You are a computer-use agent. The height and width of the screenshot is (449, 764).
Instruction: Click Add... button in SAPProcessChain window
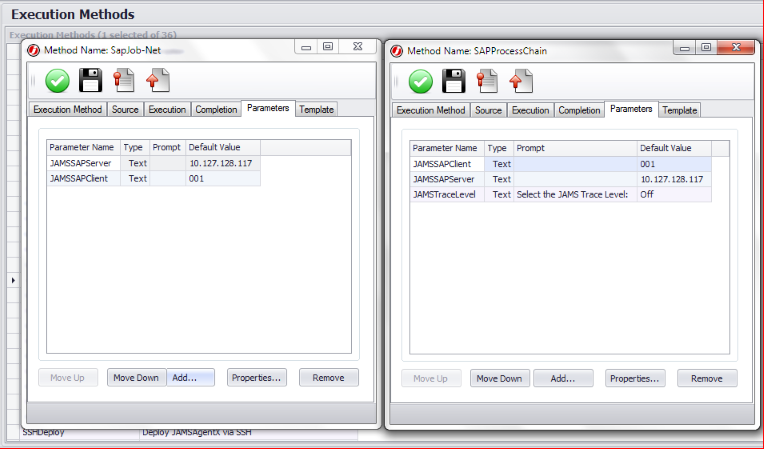563,378
